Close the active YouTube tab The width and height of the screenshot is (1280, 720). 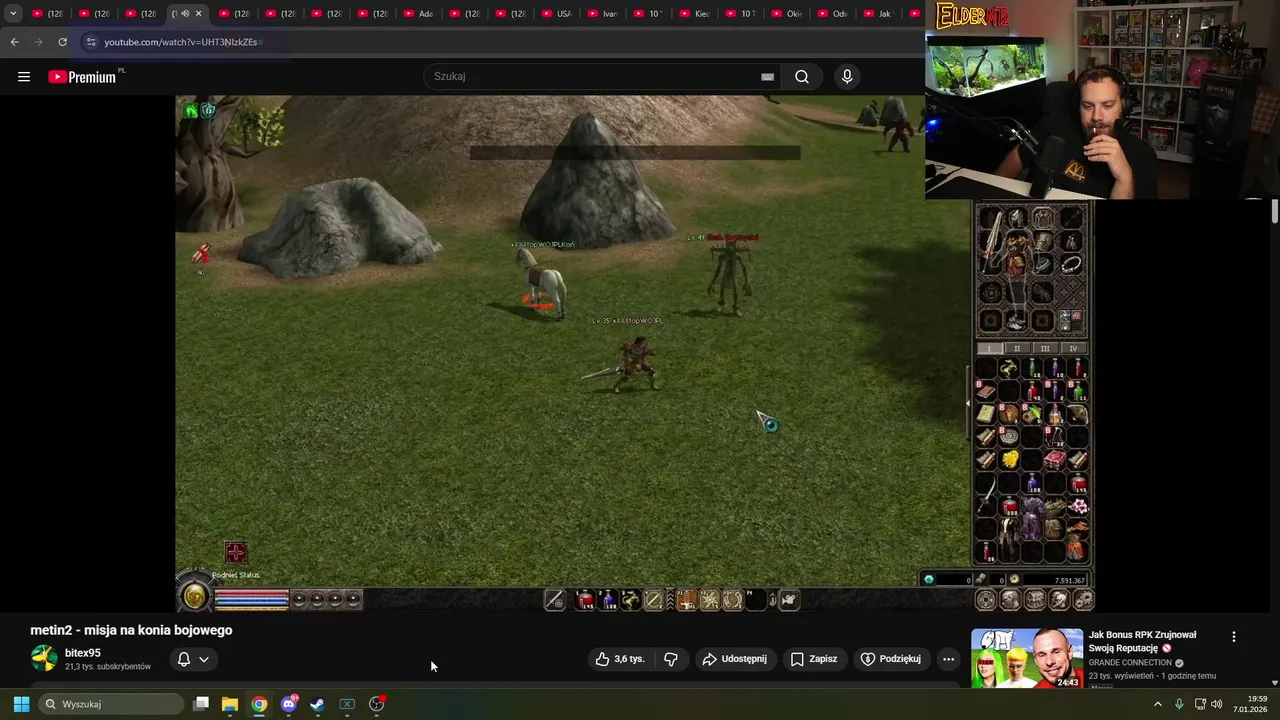(x=198, y=14)
